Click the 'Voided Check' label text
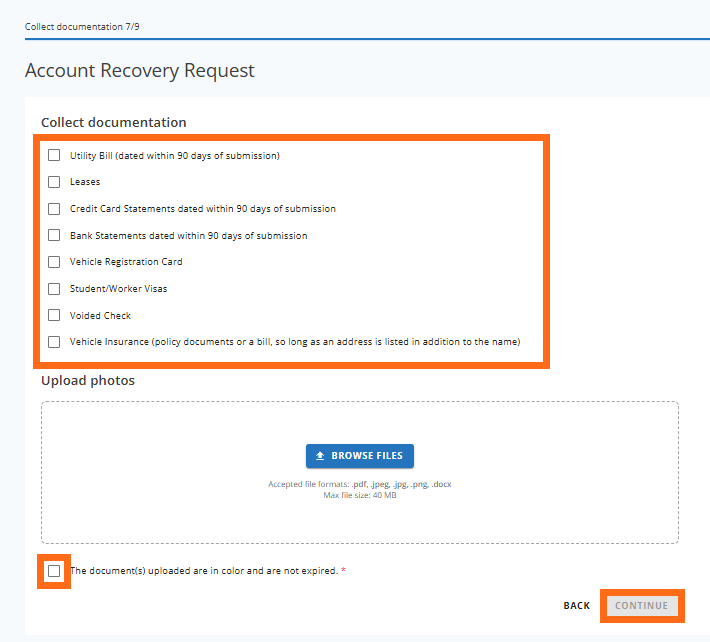 click(x=100, y=316)
